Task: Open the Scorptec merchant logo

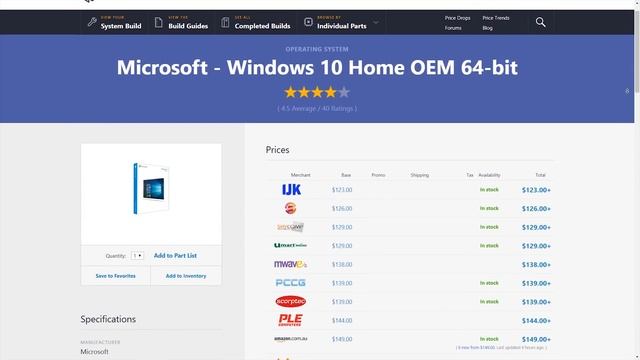Action: [290, 302]
